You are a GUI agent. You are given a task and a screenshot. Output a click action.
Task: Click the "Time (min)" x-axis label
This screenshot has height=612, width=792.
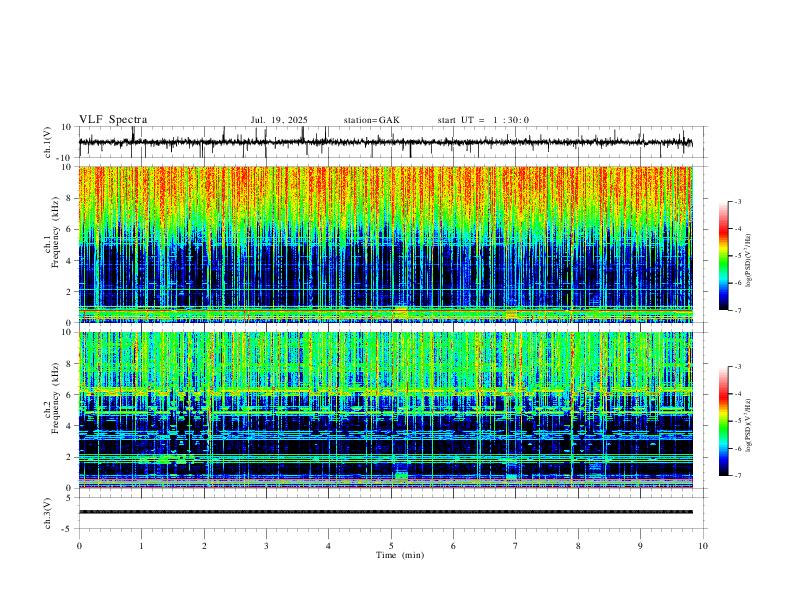[x=400, y=555]
